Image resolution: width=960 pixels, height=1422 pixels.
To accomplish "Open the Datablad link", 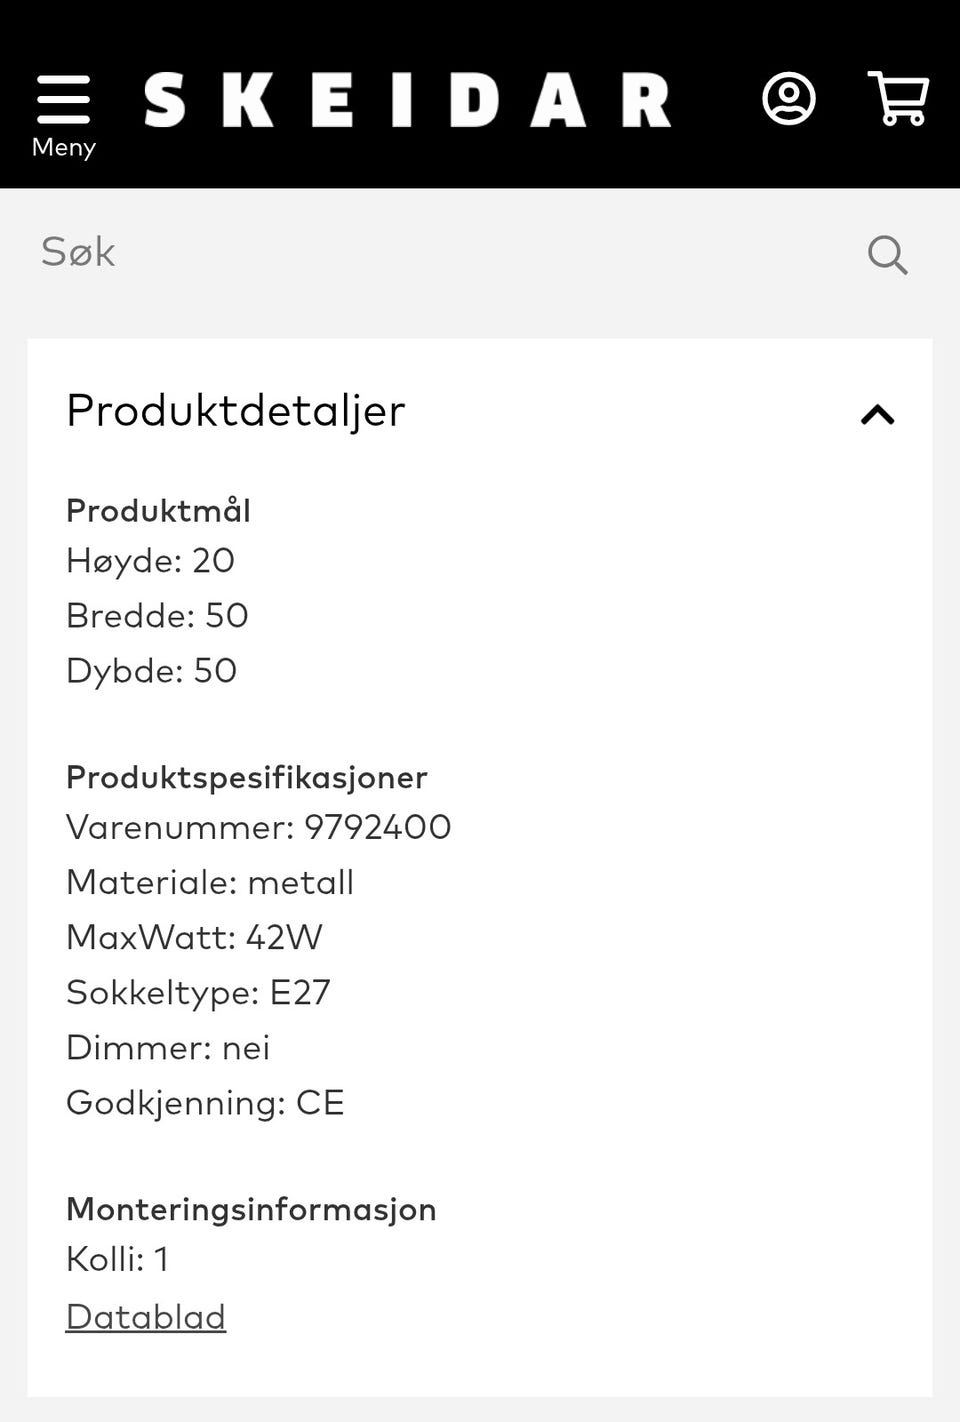I will coord(146,1317).
